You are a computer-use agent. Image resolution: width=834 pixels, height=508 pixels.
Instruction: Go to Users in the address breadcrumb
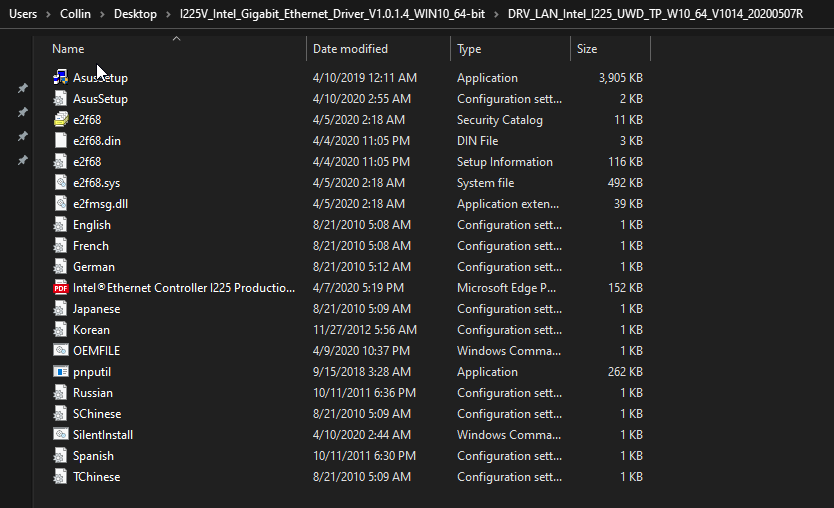(23, 14)
